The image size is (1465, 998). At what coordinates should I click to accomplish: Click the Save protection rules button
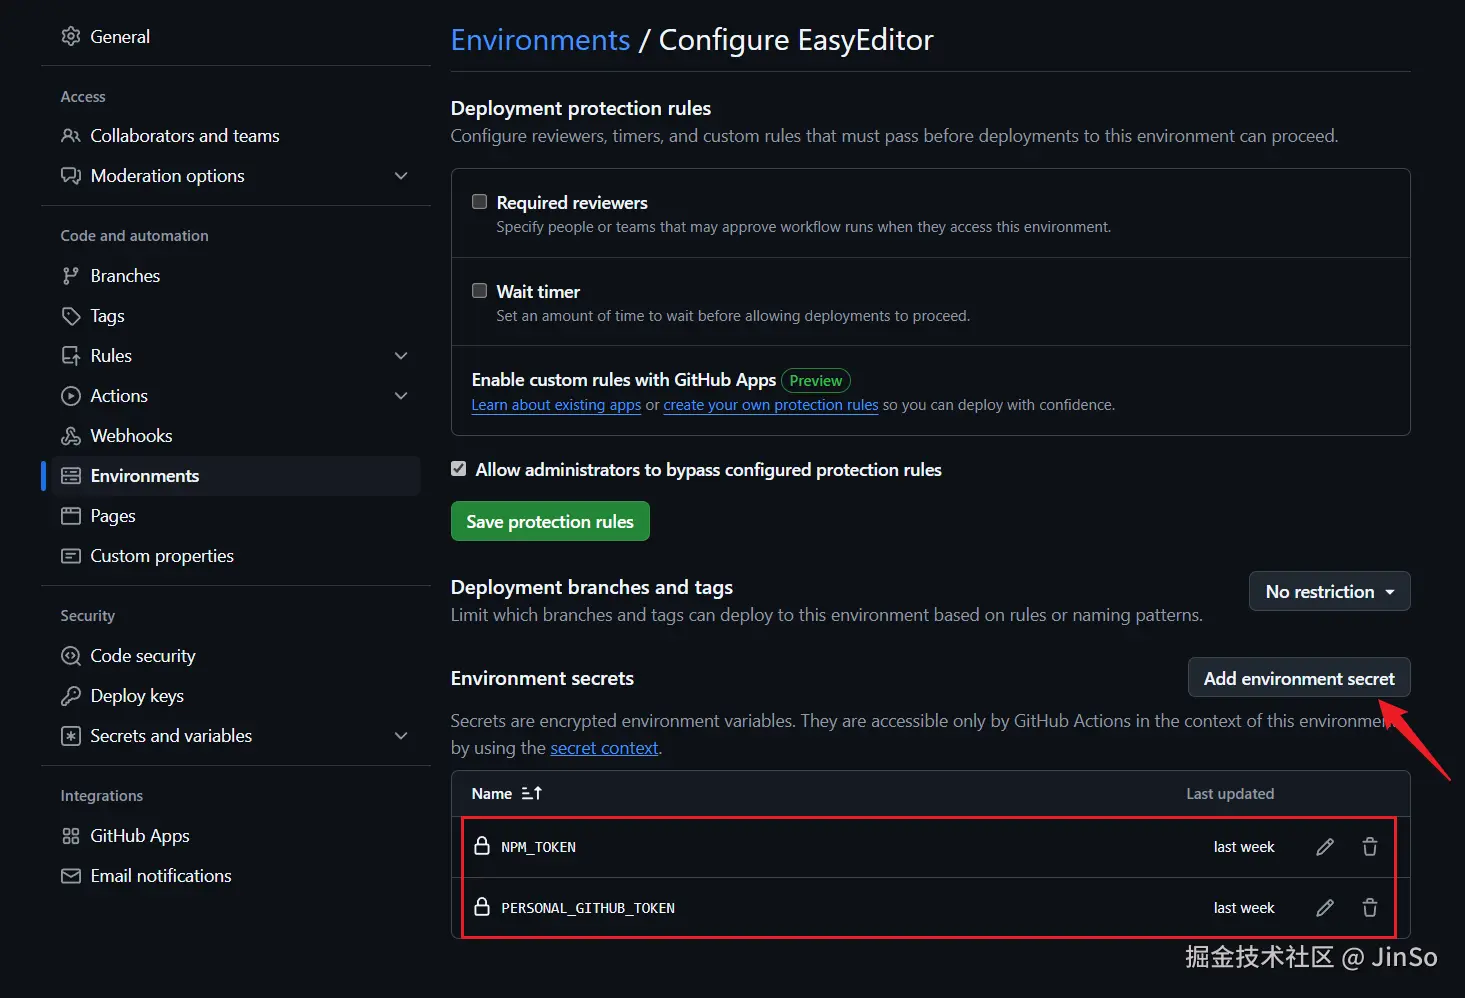coord(550,521)
